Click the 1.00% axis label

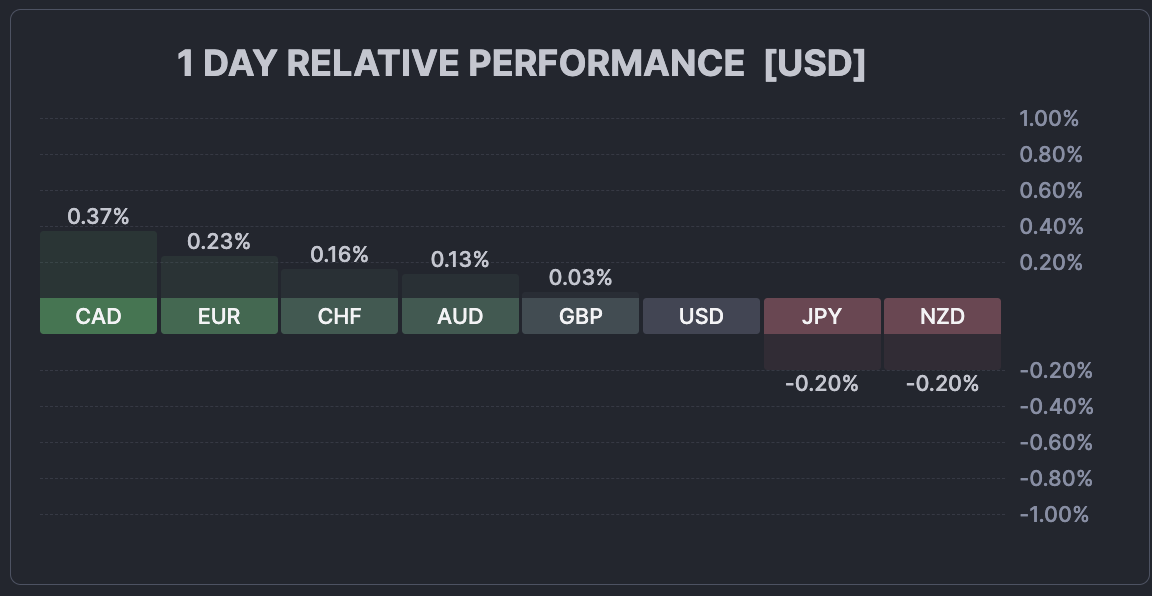tap(1049, 119)
